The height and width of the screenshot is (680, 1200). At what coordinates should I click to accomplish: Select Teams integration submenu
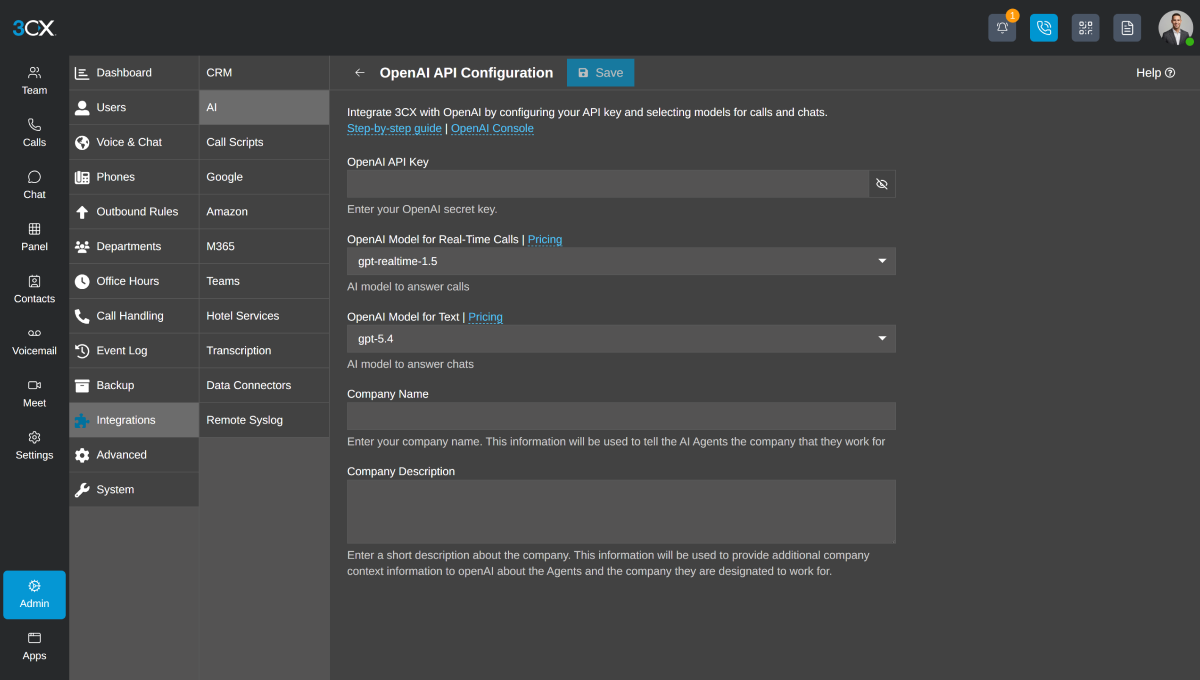264,281
